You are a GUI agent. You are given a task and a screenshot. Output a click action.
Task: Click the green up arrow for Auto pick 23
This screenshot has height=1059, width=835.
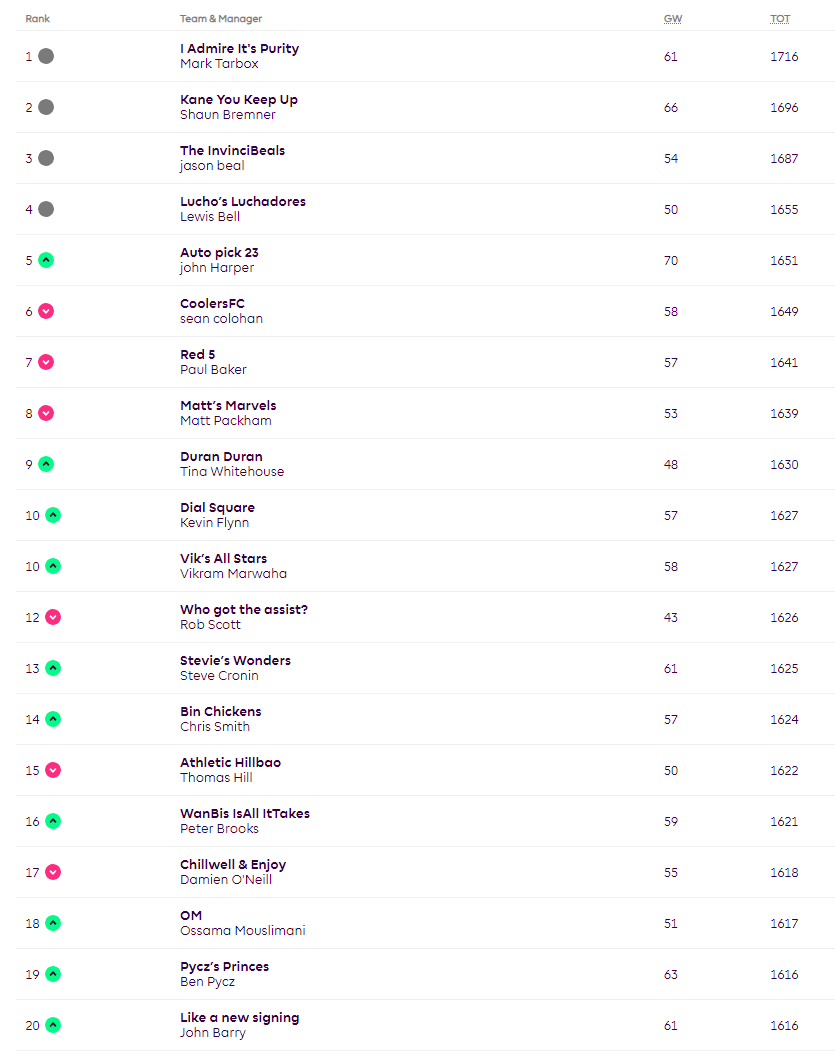[x=46, y=260]
